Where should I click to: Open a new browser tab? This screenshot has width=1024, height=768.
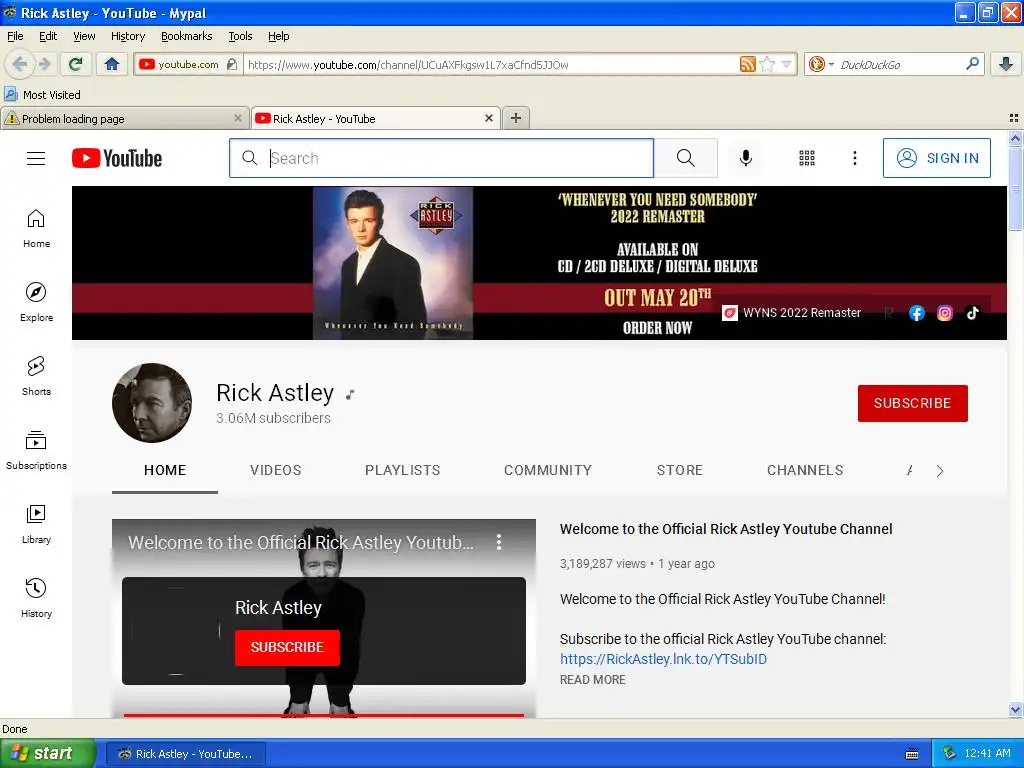tap(516, 118)
